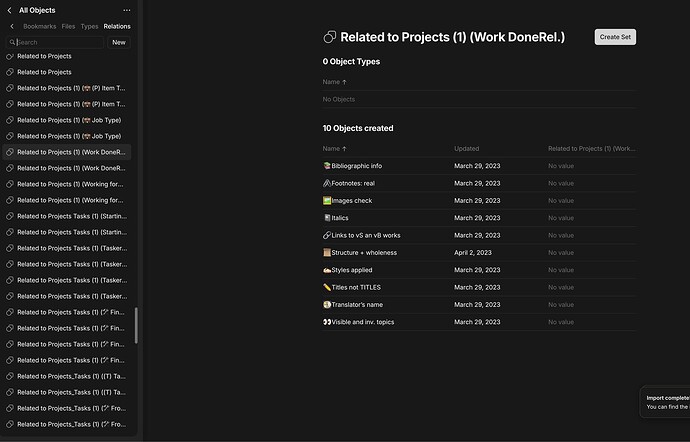Click the icon of Translator's name
Image resolution: width=690 pixels, height=442 pixels.
point(327,305)
